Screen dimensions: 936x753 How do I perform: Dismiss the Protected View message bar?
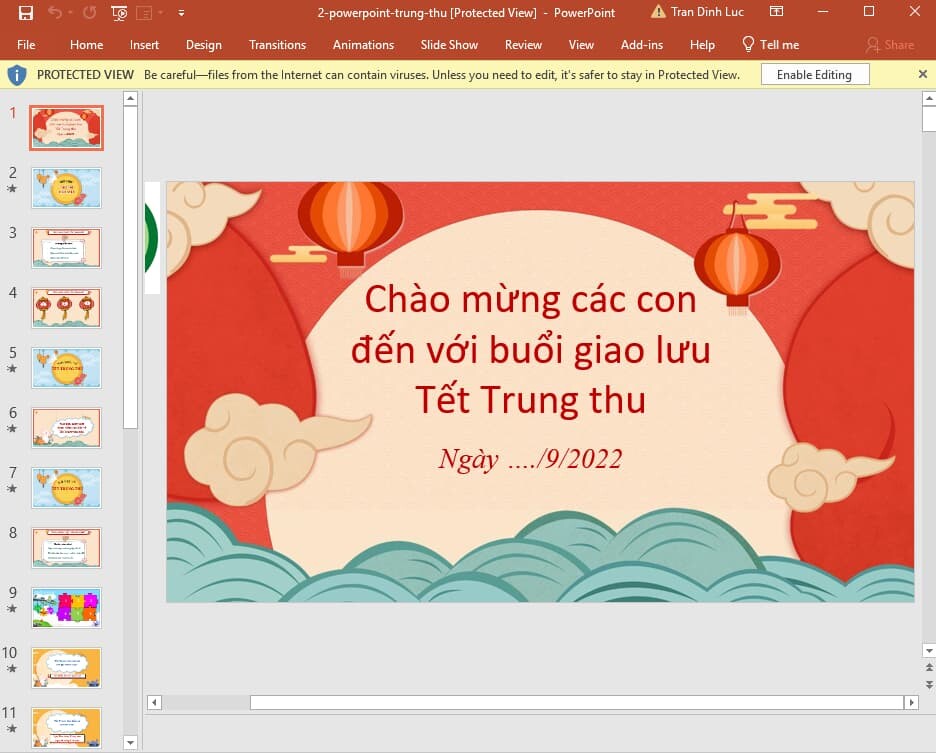click(x=923, y=74)
